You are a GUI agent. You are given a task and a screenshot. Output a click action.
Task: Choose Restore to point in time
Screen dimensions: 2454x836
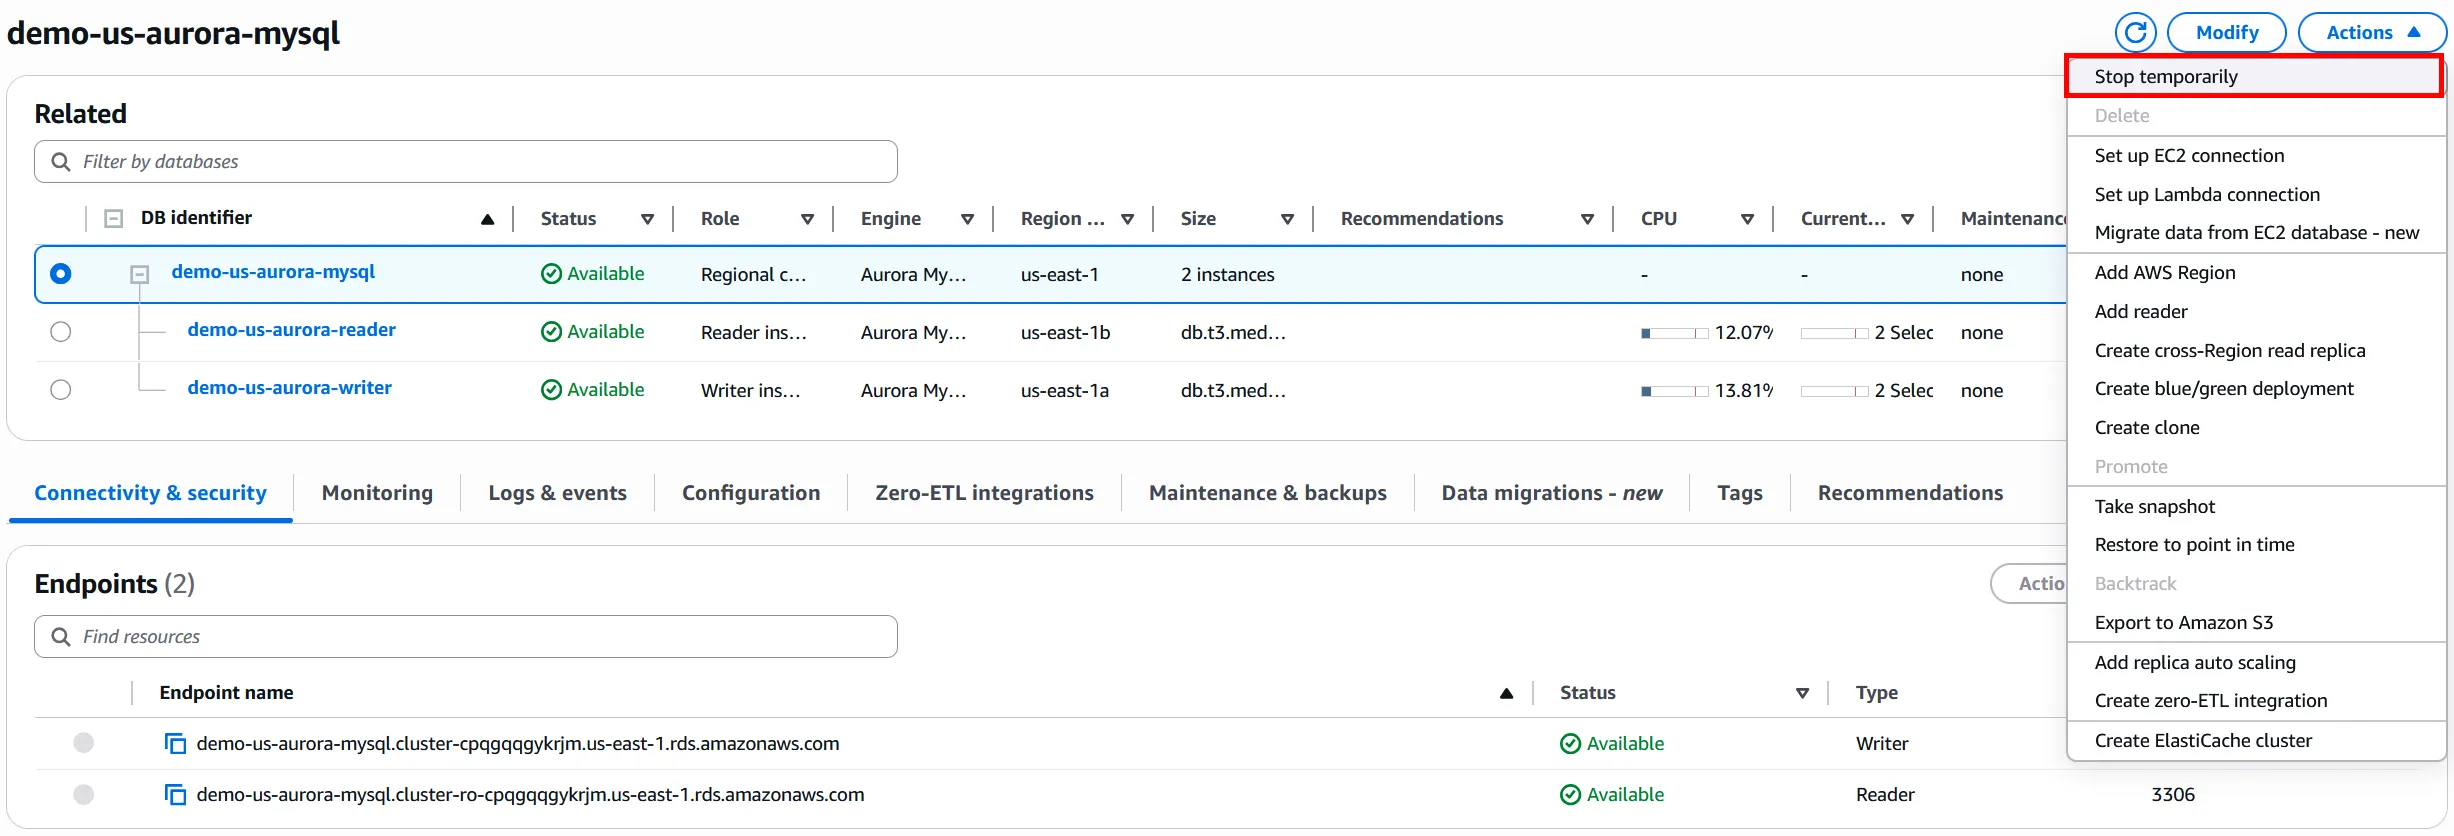click(x=2256, y=545)
